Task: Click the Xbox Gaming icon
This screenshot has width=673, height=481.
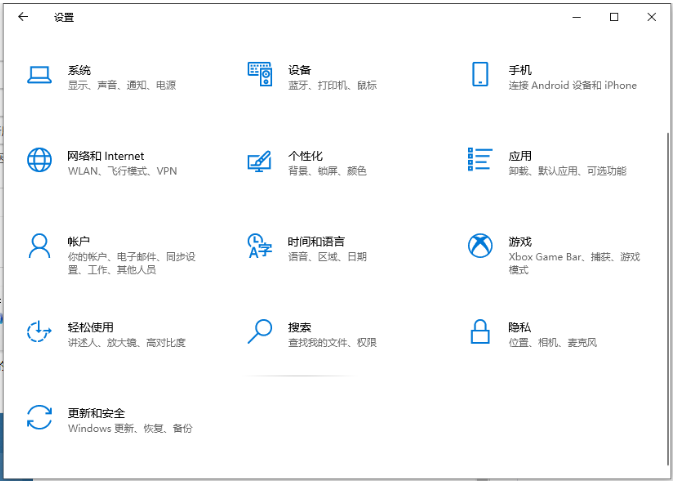Action: (480, 246)
